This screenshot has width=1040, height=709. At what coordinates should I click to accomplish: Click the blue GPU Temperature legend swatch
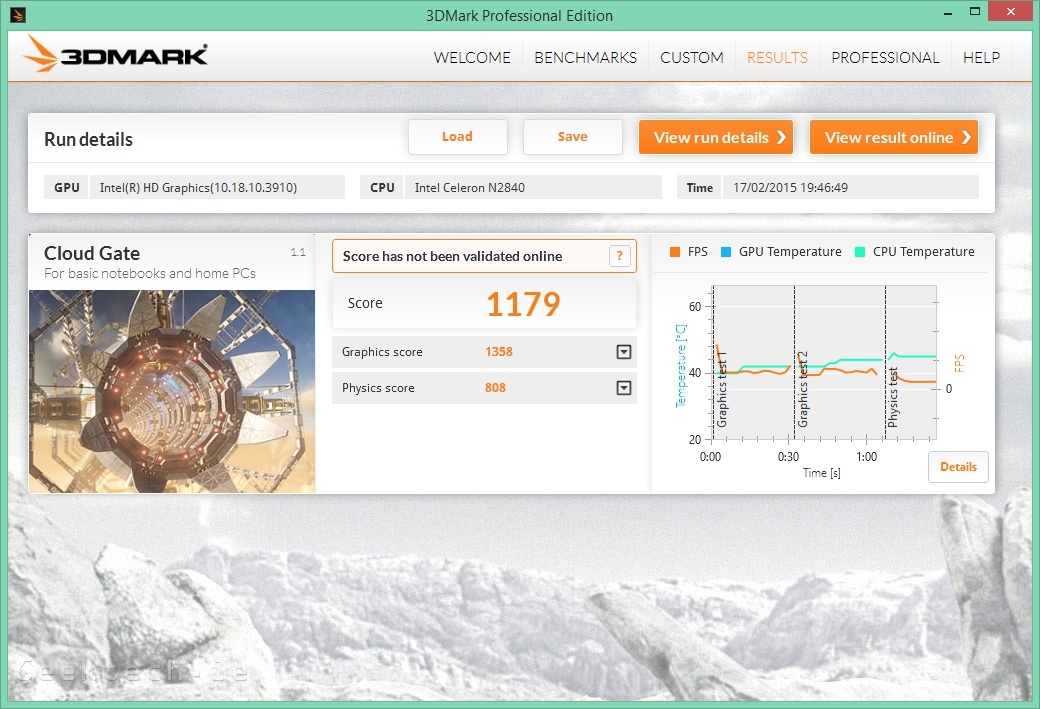coord(726,252)
